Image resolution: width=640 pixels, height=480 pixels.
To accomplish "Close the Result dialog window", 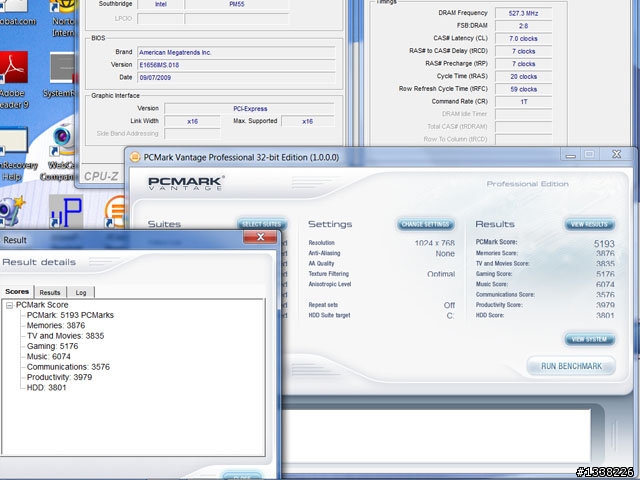I will [260, 237].
